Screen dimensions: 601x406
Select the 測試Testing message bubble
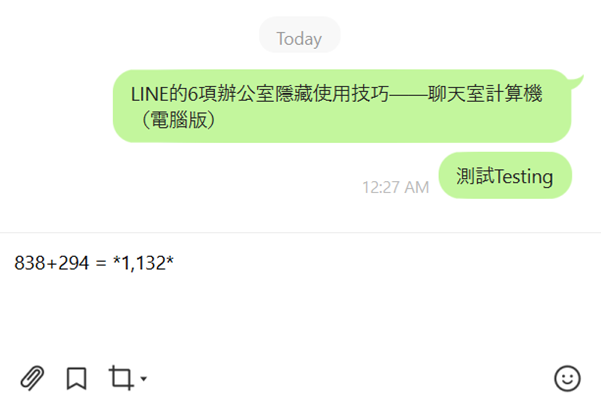[505, 176]
